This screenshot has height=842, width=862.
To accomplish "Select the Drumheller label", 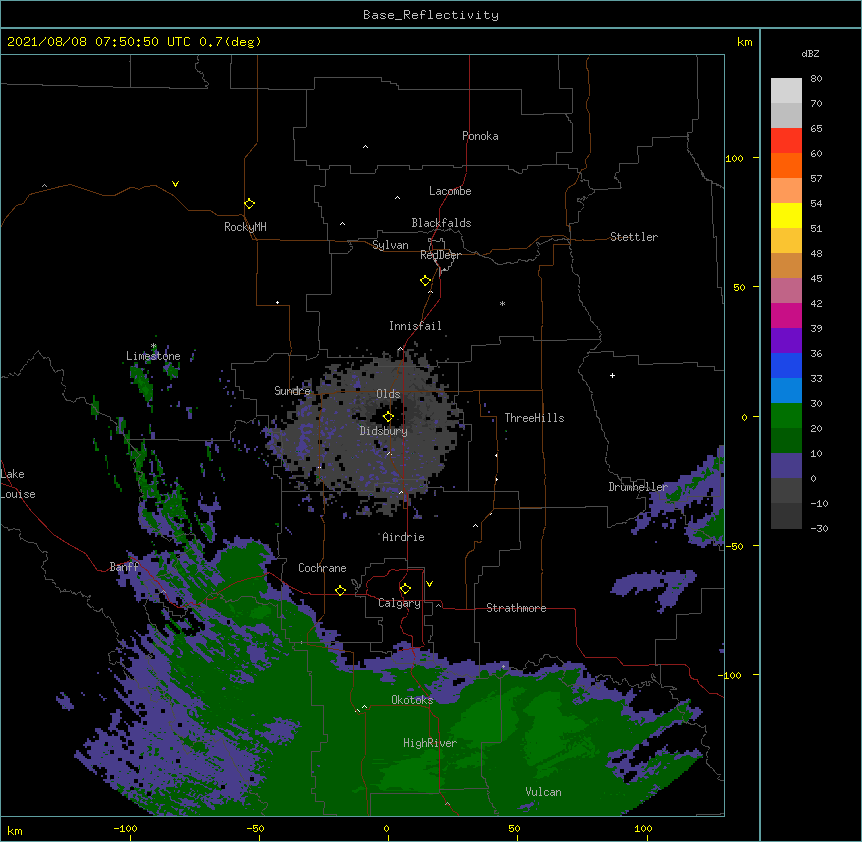I will coord(638,487).
